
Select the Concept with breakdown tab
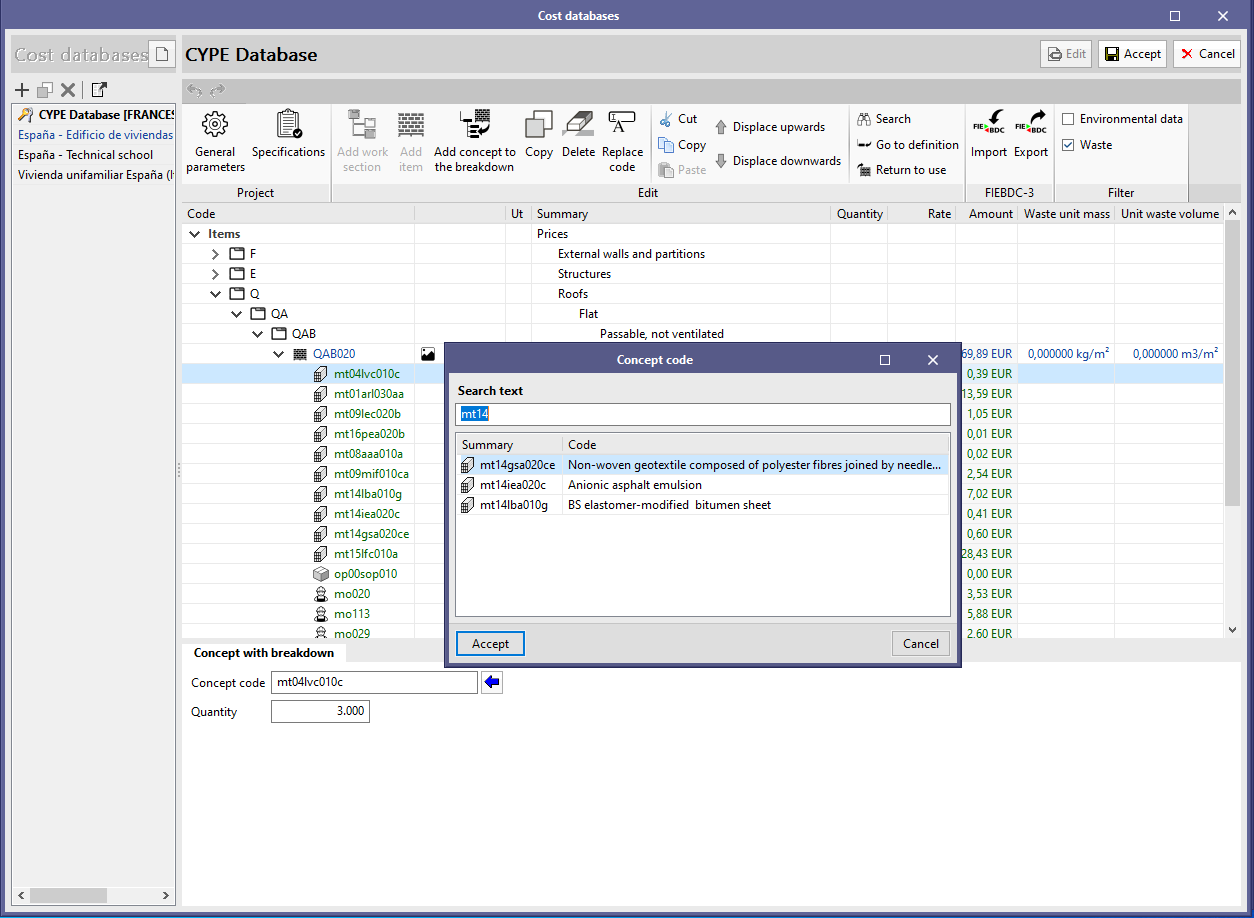[264, 652]
